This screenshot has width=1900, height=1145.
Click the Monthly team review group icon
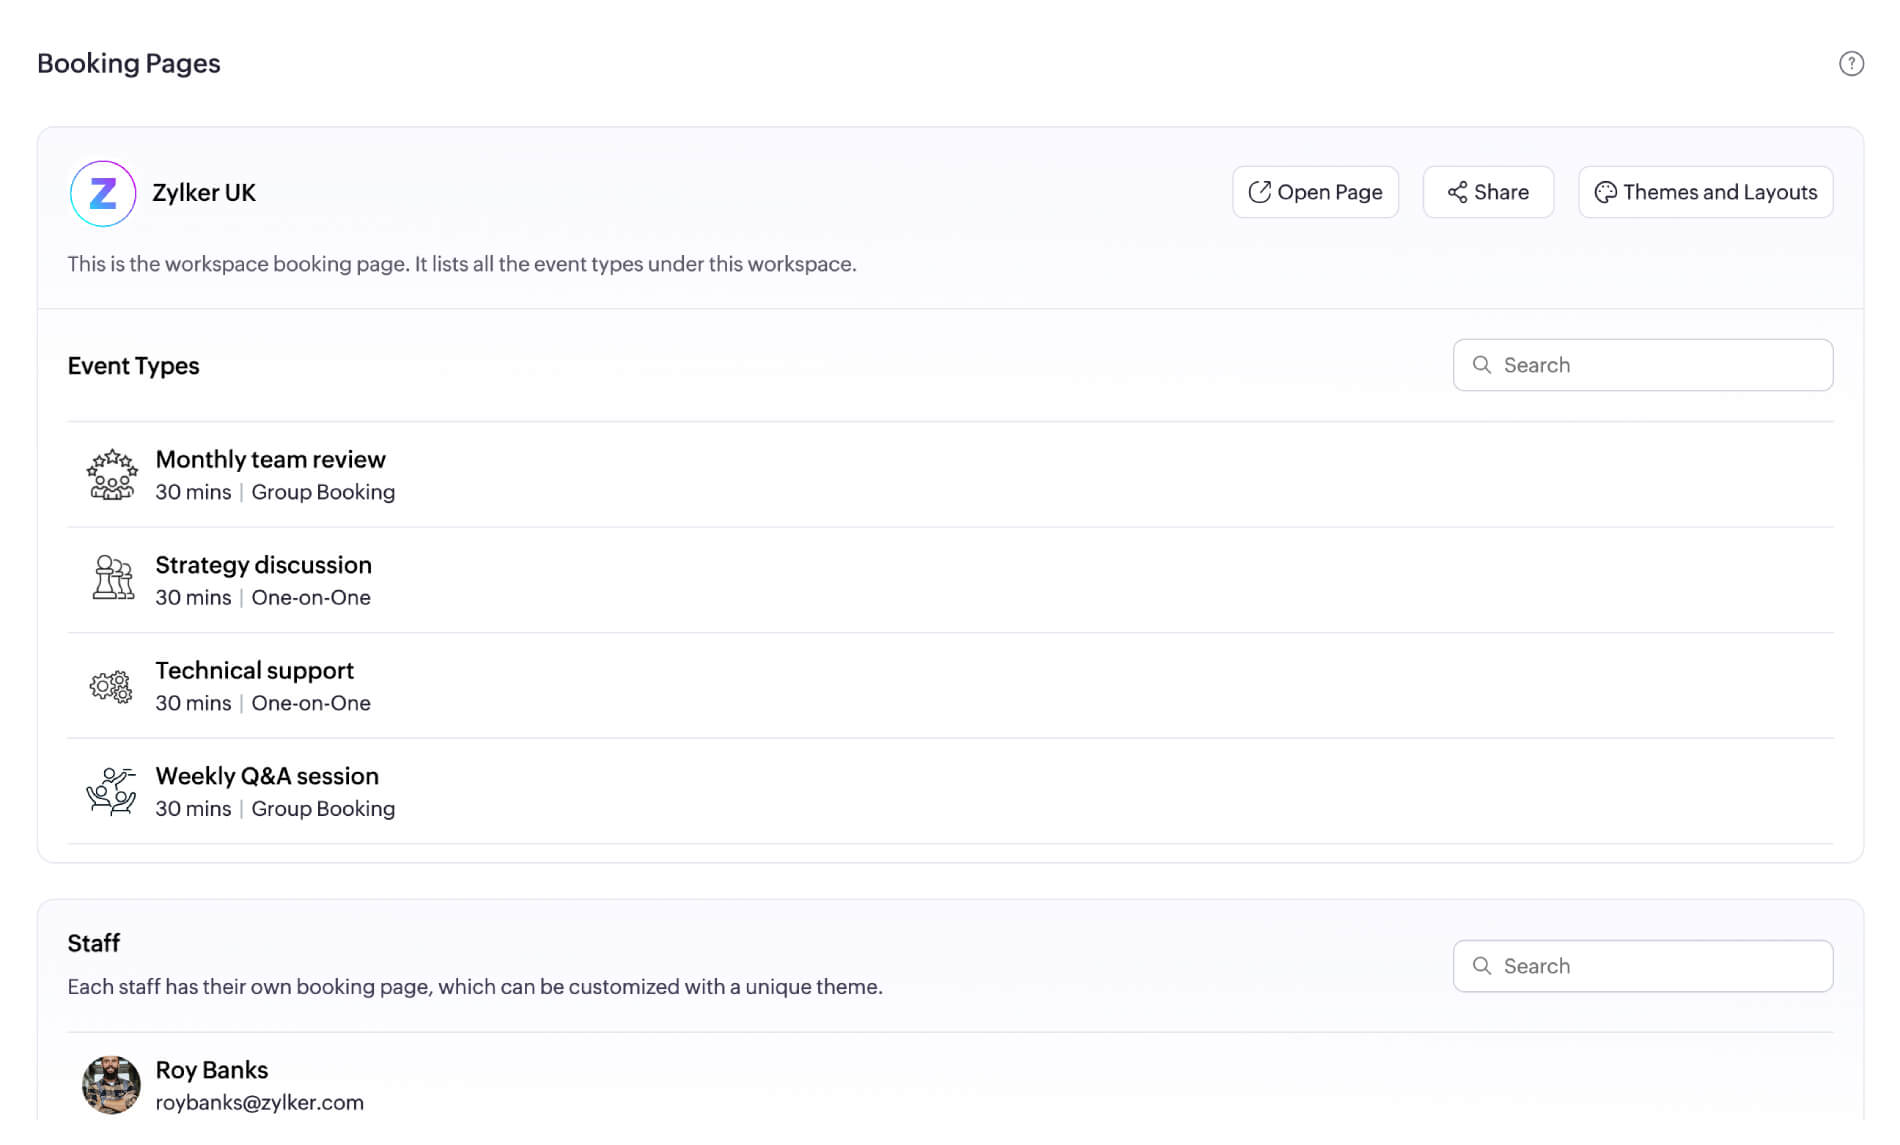(x=112, y=474)
